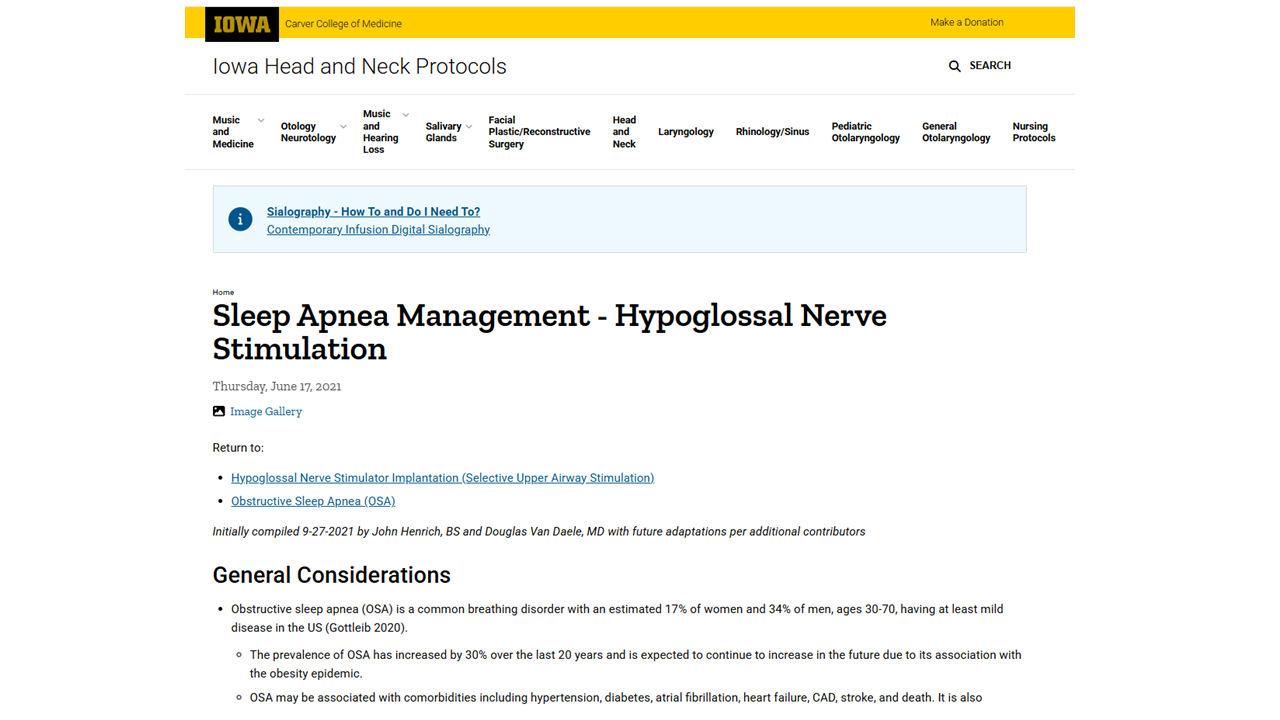This screenshot has width=1280, height=720.
Task: Expand the Otology Neurotology submenu chevron
Action: point(343,127)
